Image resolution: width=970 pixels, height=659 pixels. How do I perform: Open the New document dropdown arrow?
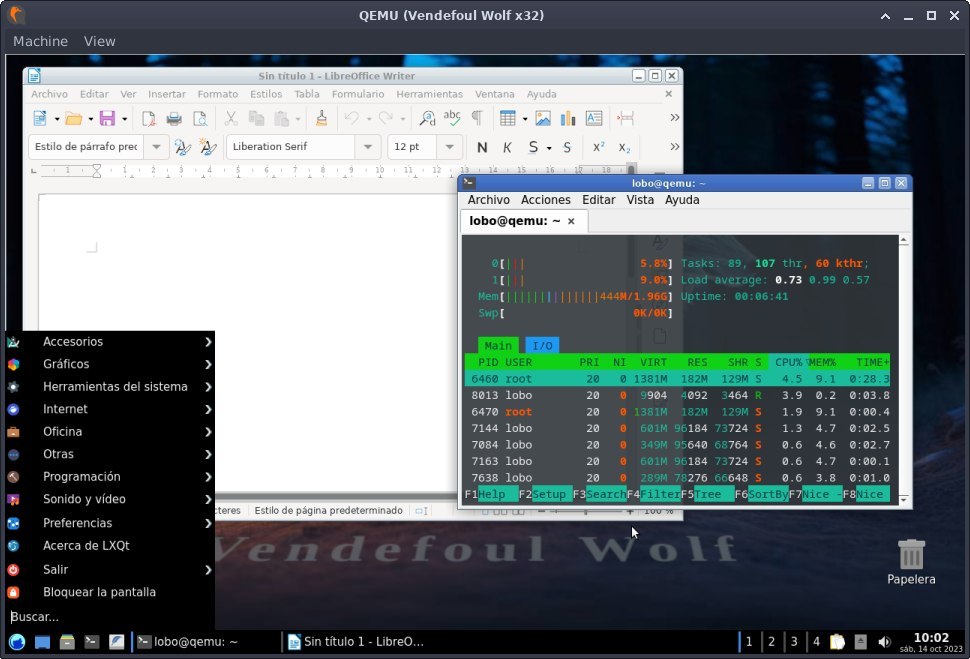tap(56, 118)
